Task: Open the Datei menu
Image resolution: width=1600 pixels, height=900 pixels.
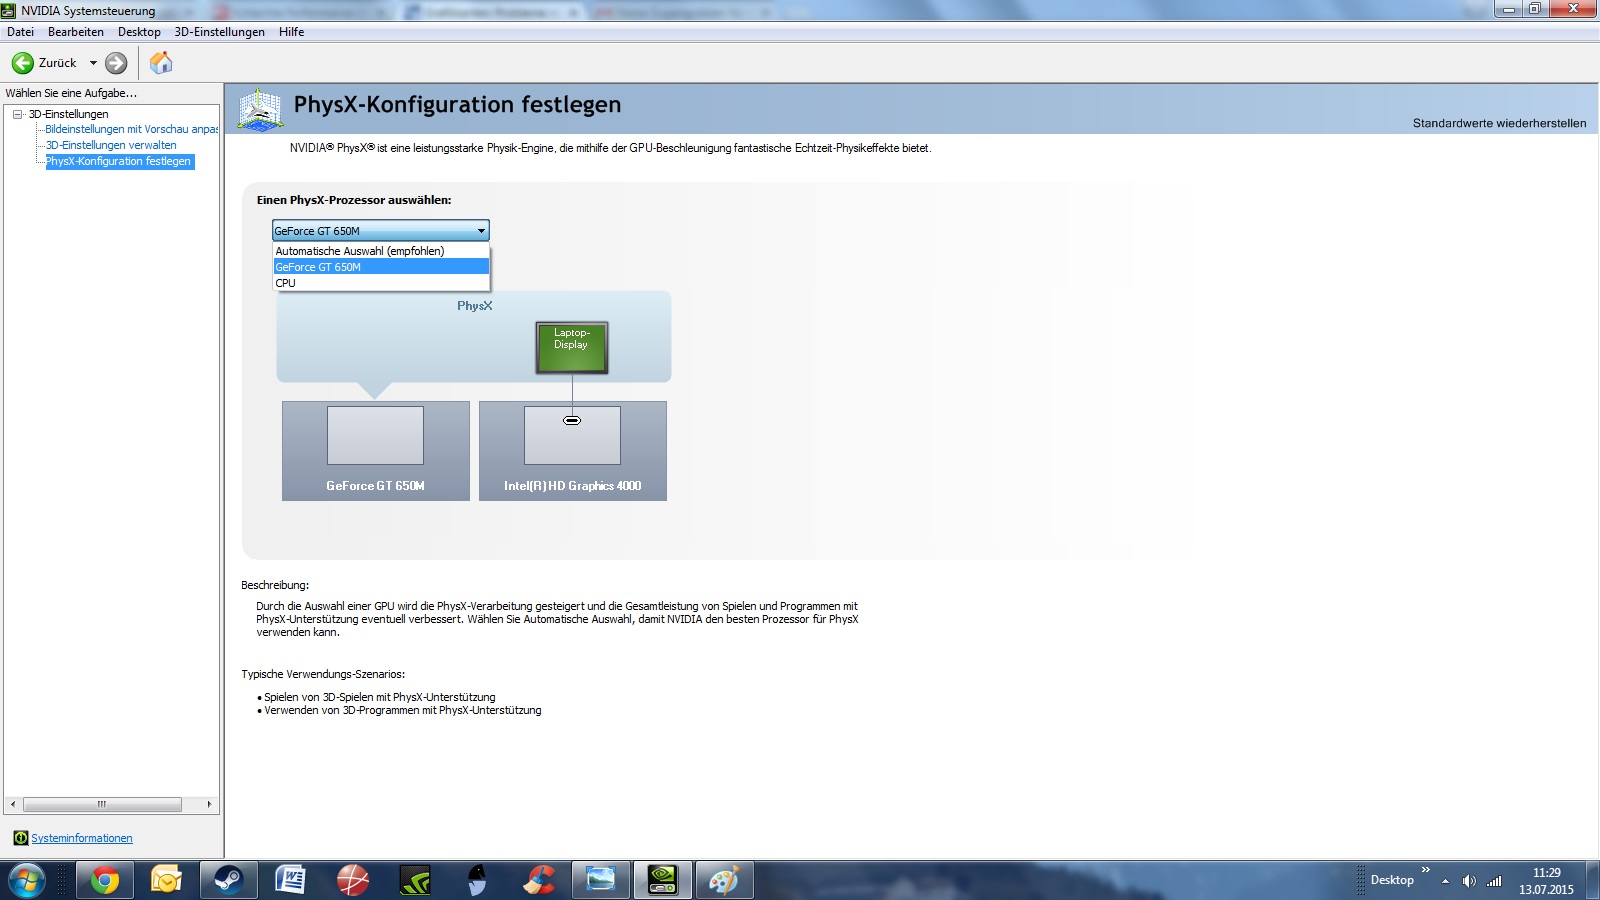Action: point(20,32)
